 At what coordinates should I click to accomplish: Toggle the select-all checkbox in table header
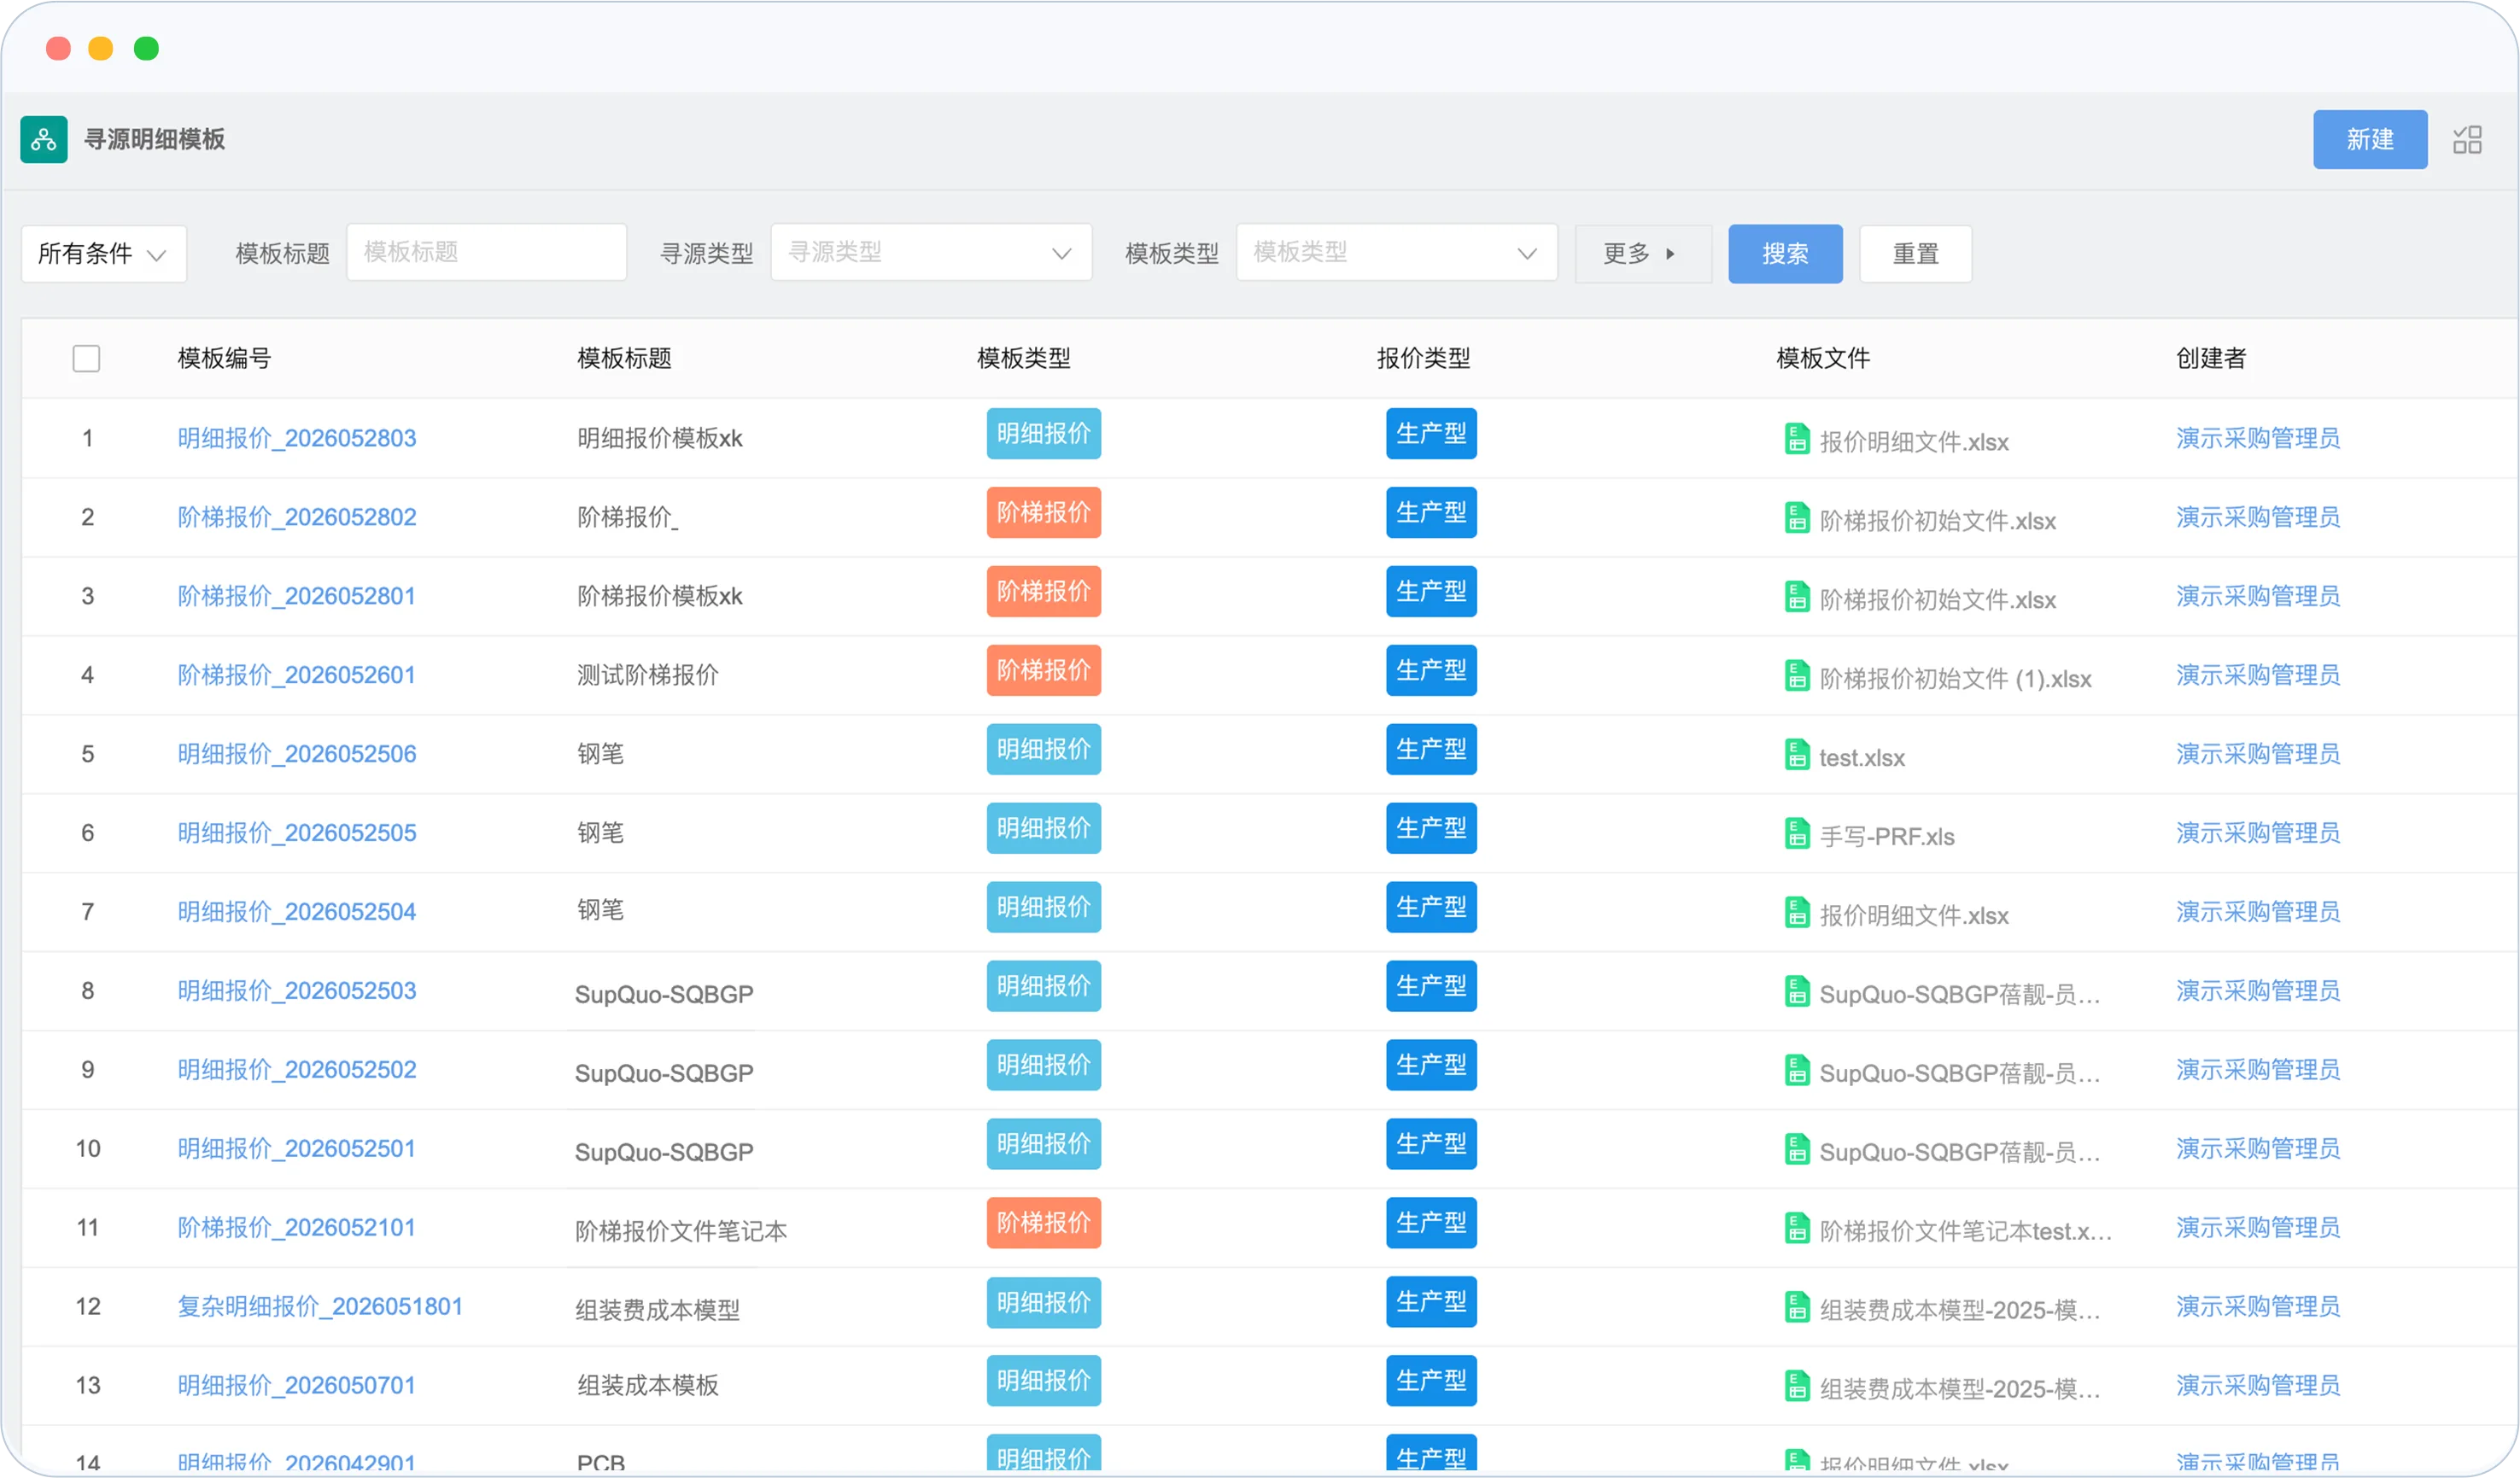click(87, 358)
